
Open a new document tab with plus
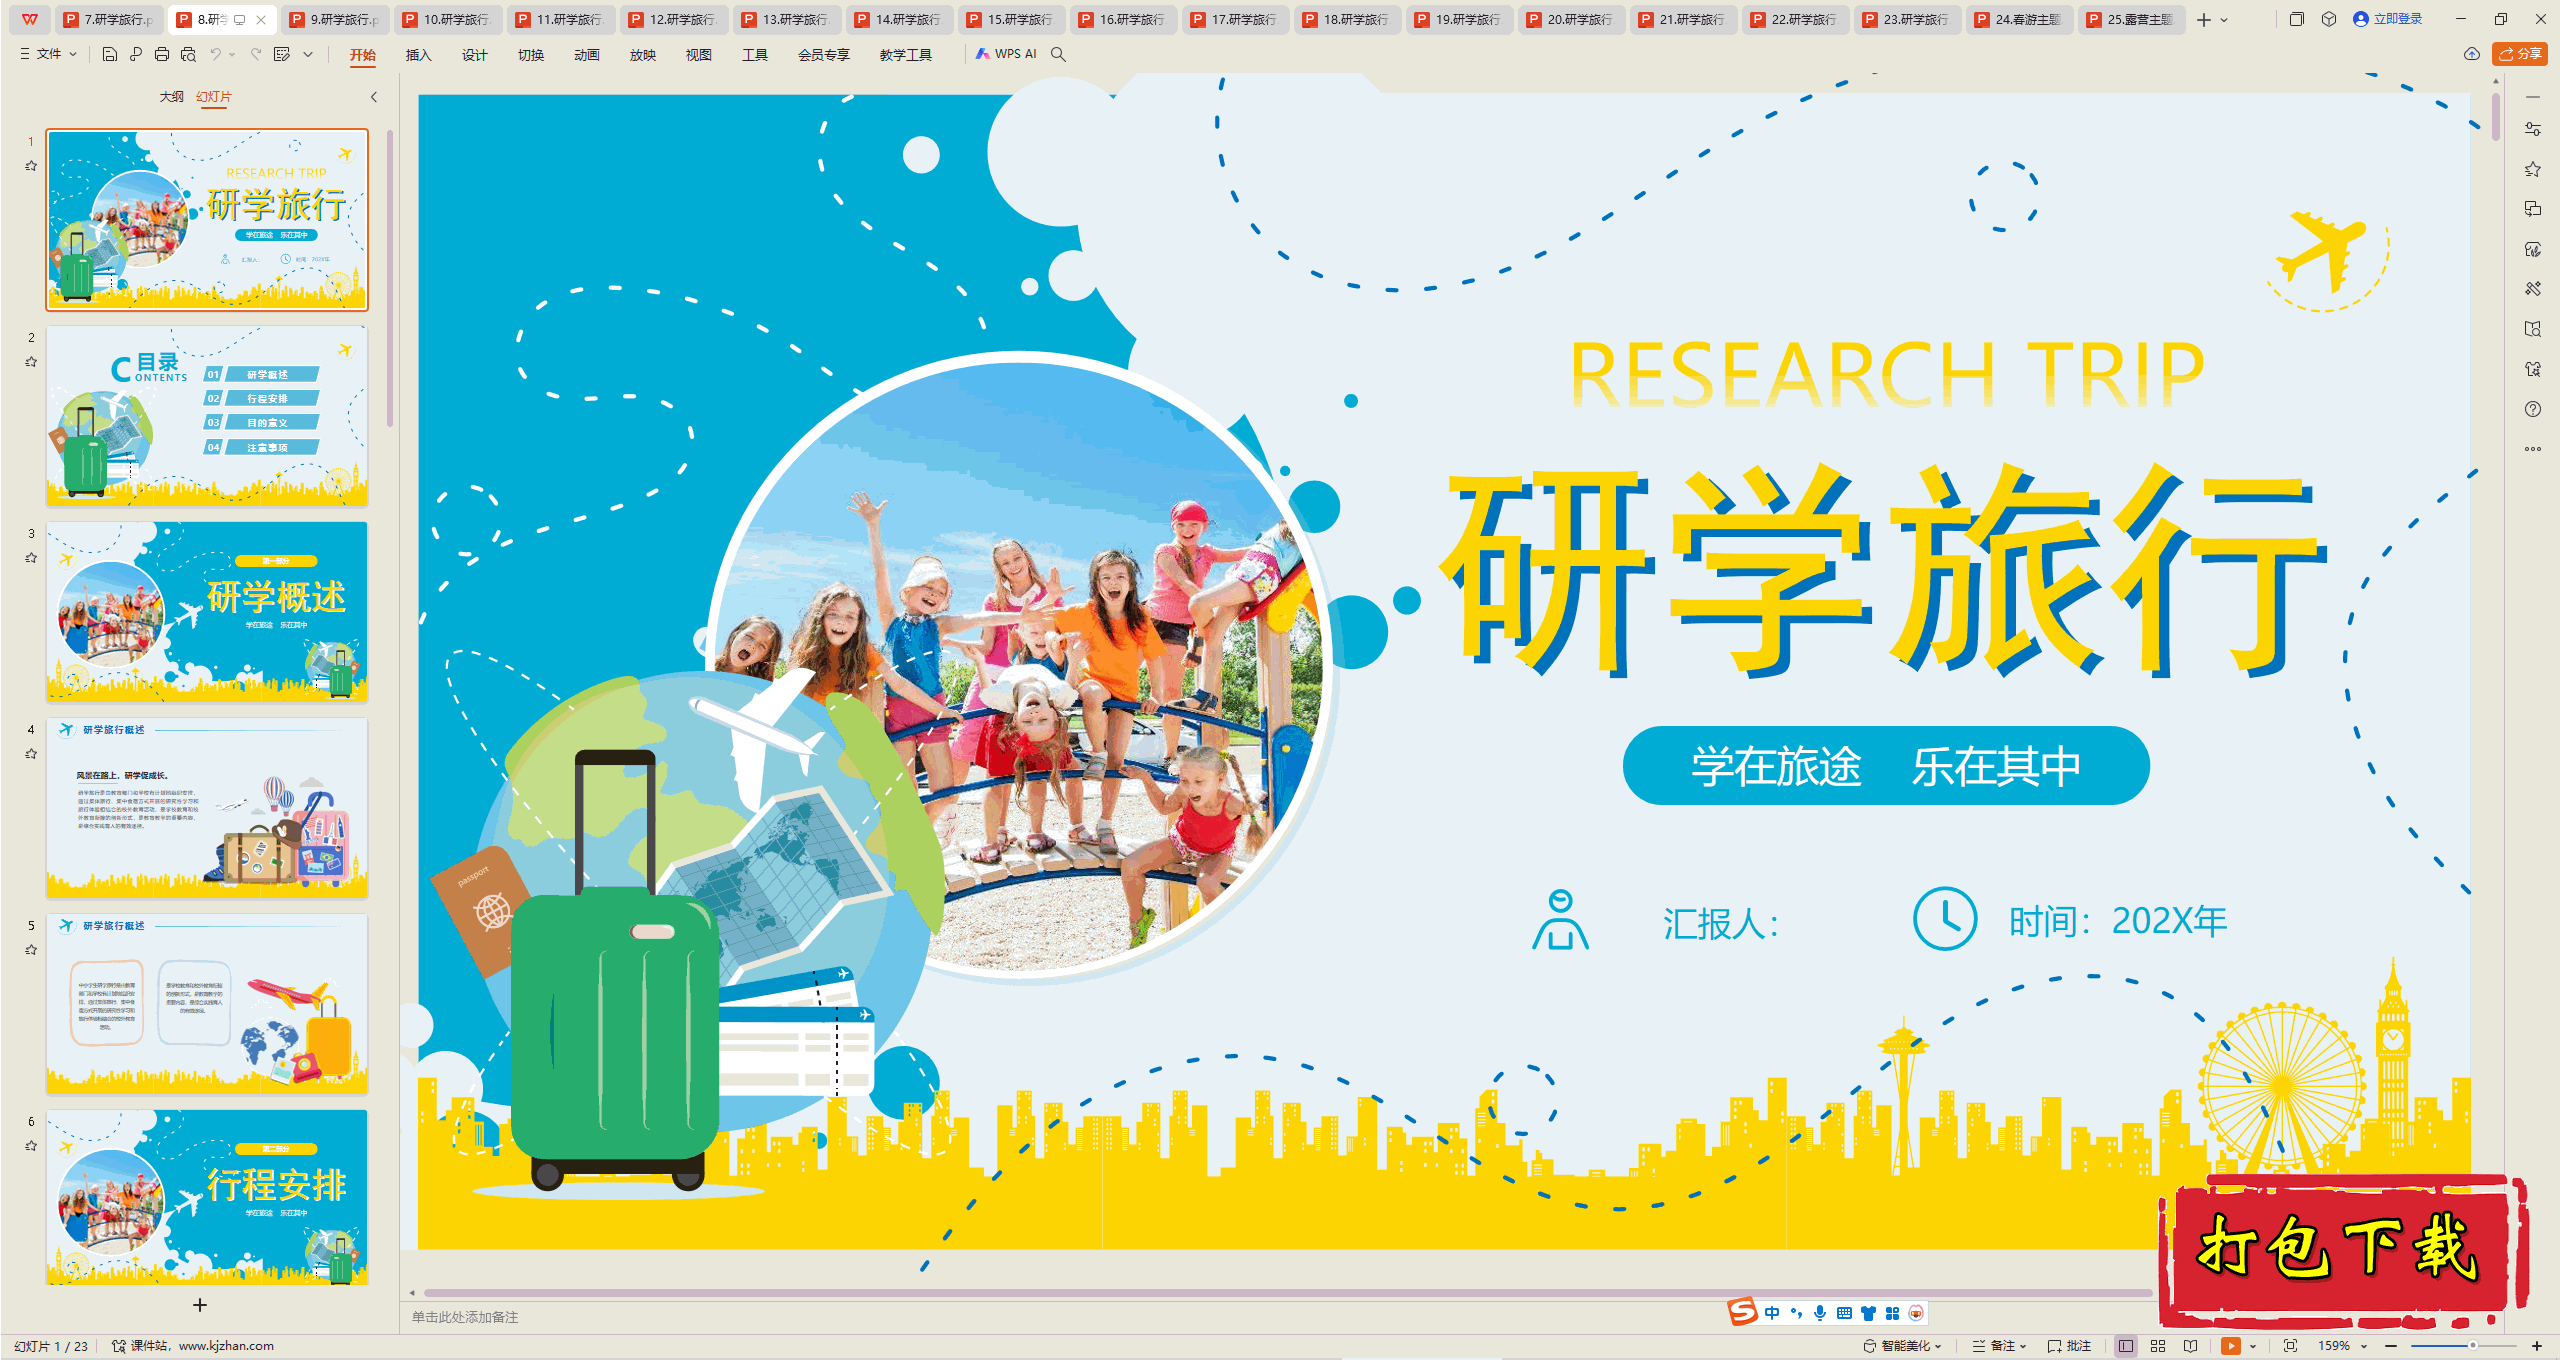point(2203,19)
